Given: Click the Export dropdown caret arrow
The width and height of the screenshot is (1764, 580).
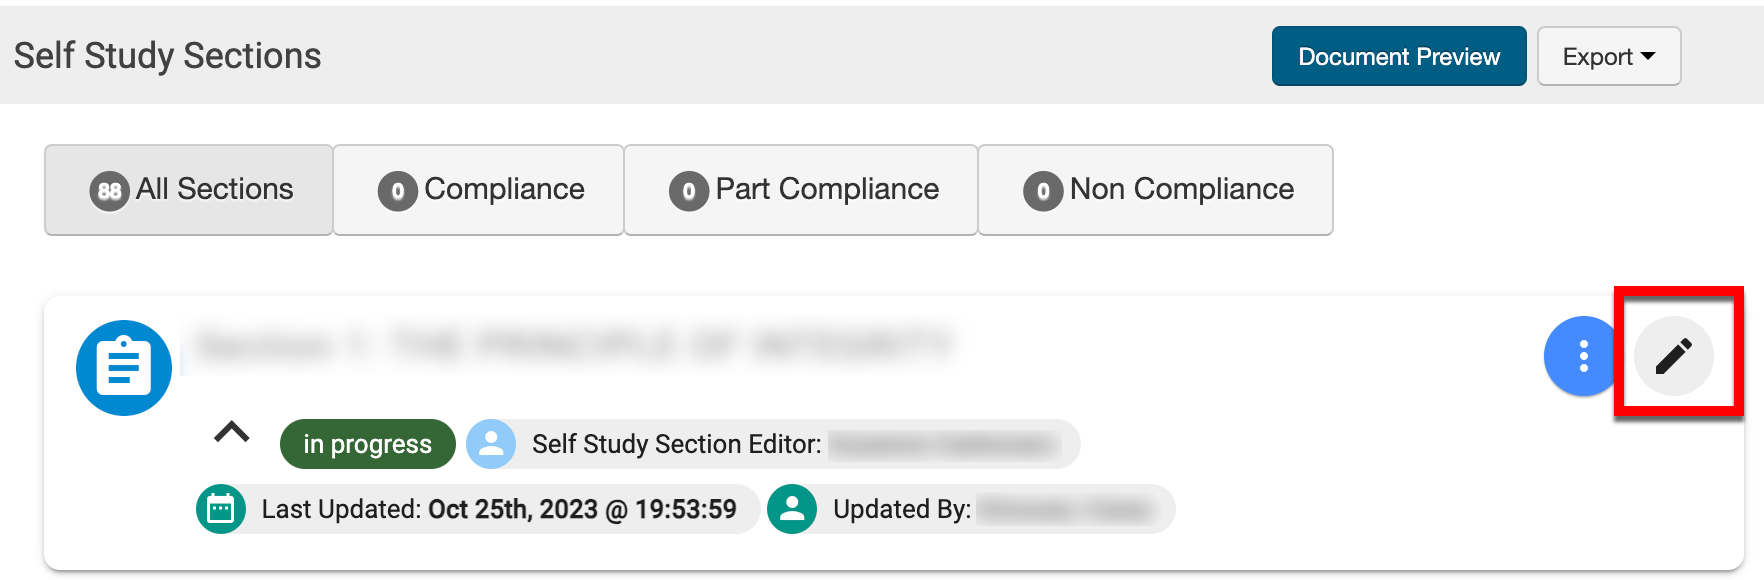Looking at the screenshot, I should pos(1648,56).
